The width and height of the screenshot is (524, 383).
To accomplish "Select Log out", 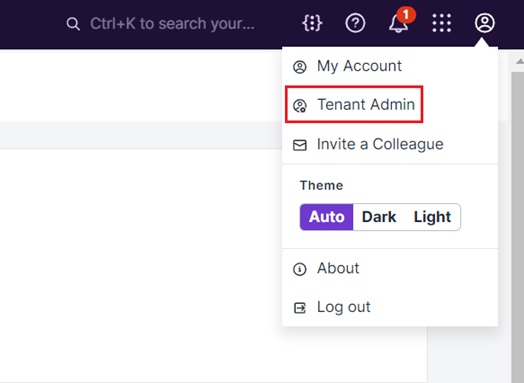I will (x=390, y=307).
